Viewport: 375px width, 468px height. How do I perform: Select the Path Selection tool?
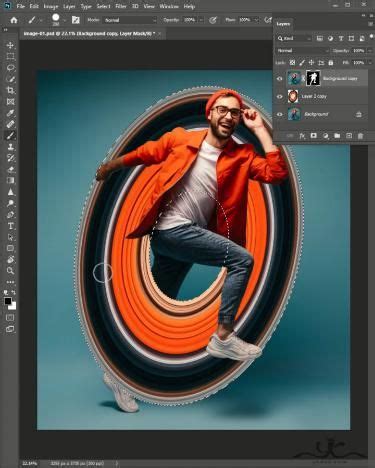coord(10,237)
